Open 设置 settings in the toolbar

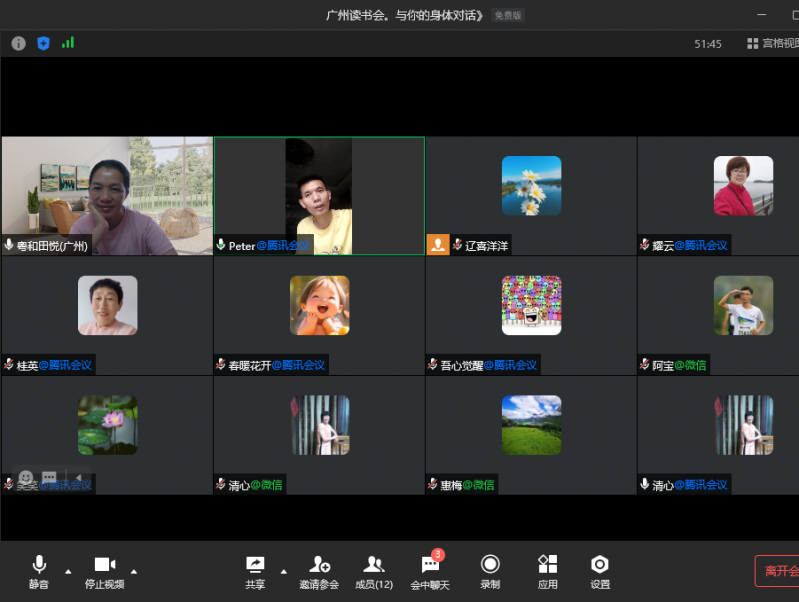[x=600, y=571]
